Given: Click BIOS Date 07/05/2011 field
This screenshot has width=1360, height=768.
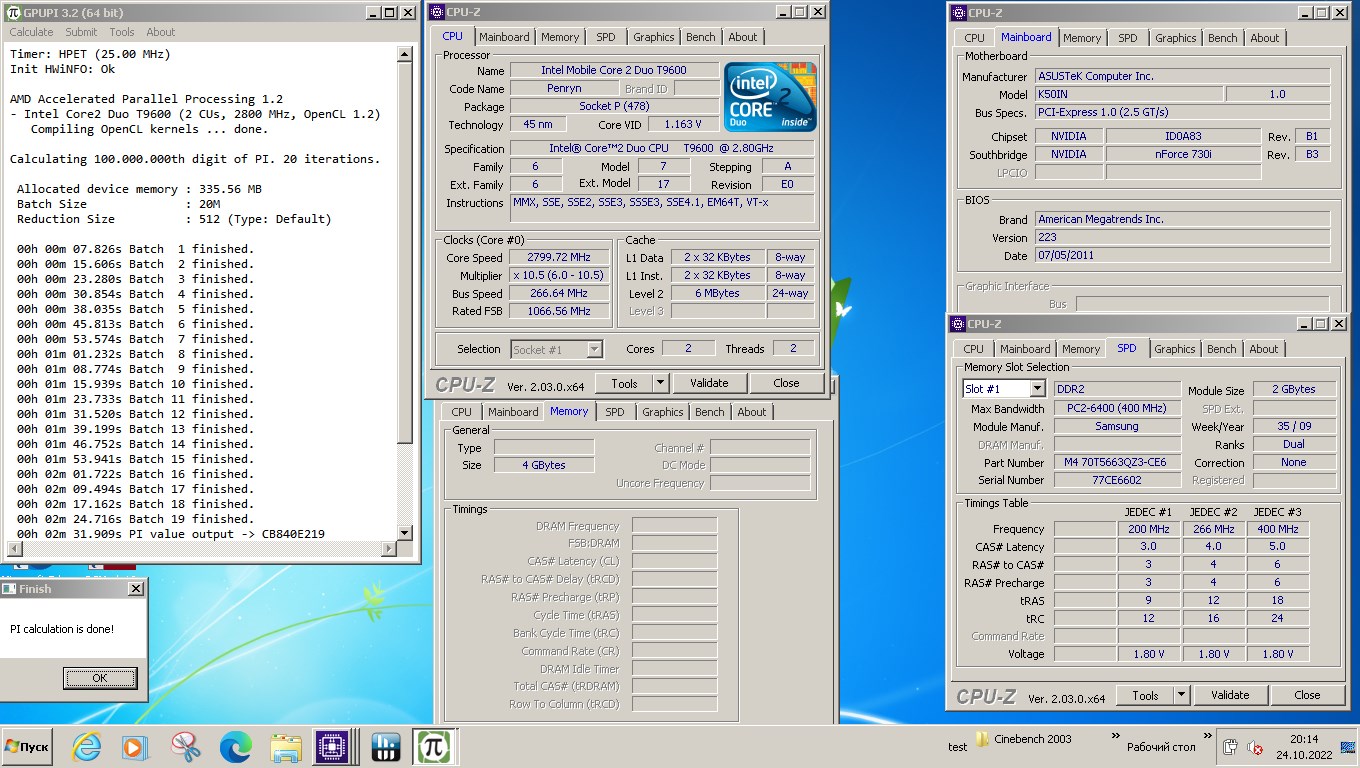Looking at the screenshot, I should [1183, 257].
